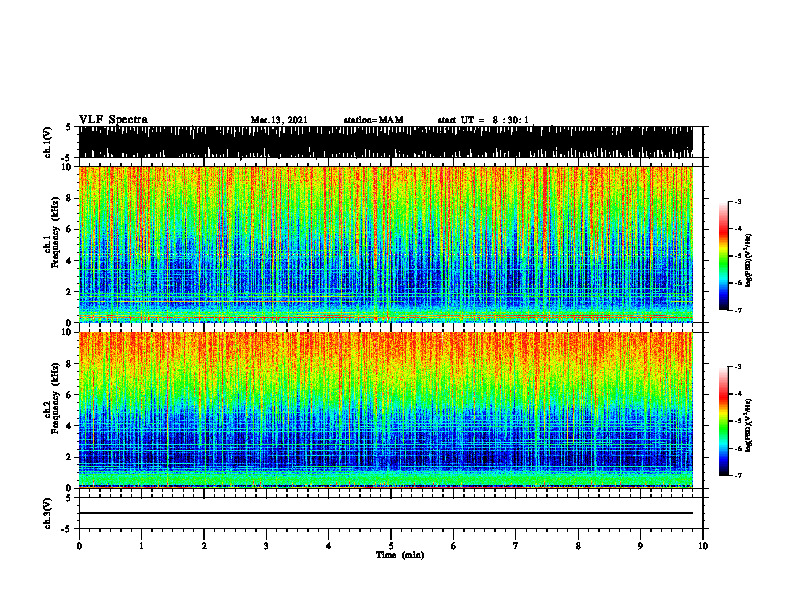Viewport: 792px width, 612px height.
Task: Click the "Time (min)" axis label
Action: [x=400, y=555]
